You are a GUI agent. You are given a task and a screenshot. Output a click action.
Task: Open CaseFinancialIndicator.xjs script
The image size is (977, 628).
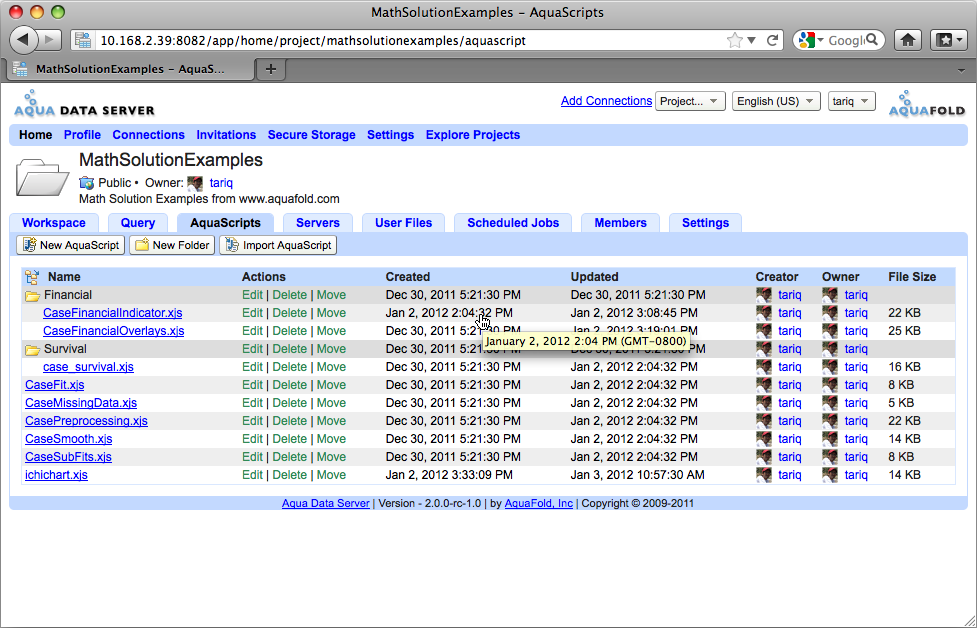[x=113, y=313]
